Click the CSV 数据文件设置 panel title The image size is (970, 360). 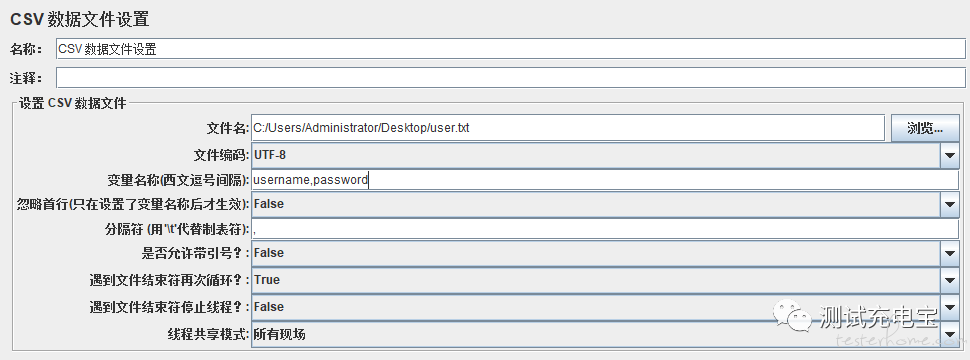[80, 19]
